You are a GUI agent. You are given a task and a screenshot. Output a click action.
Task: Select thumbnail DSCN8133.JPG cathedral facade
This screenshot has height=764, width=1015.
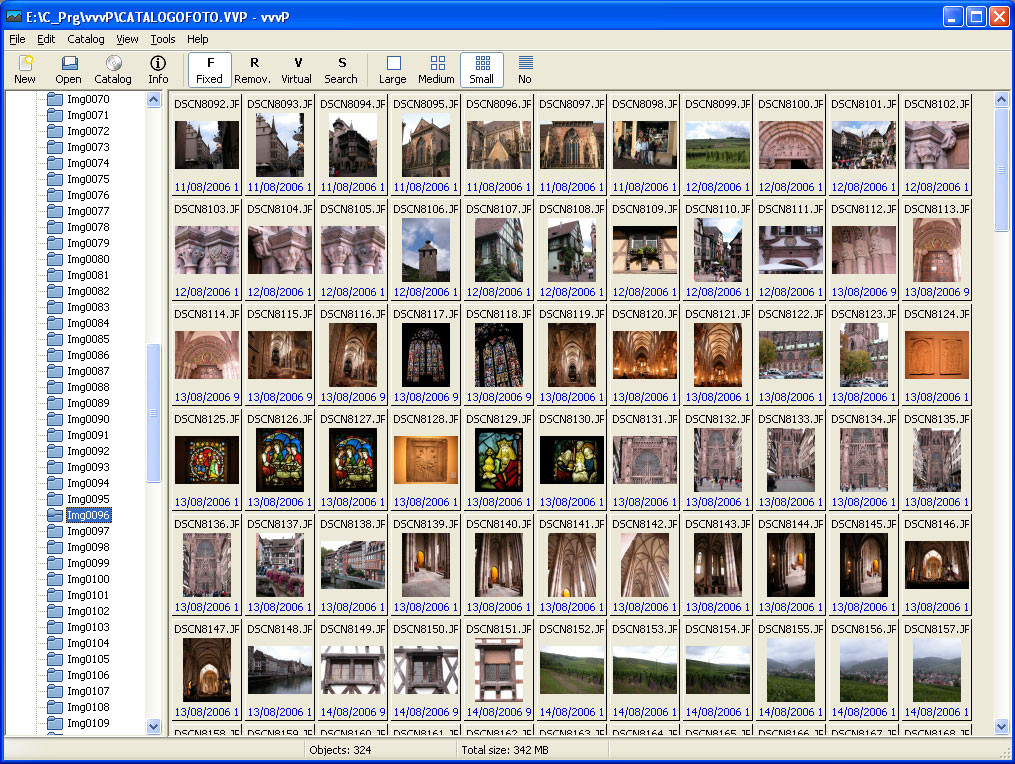(x=790, y=460)
